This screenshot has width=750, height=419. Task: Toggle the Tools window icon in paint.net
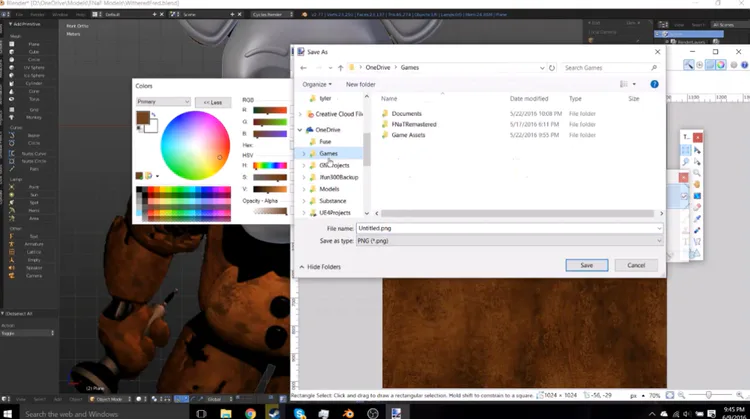(x=688, y=65)
